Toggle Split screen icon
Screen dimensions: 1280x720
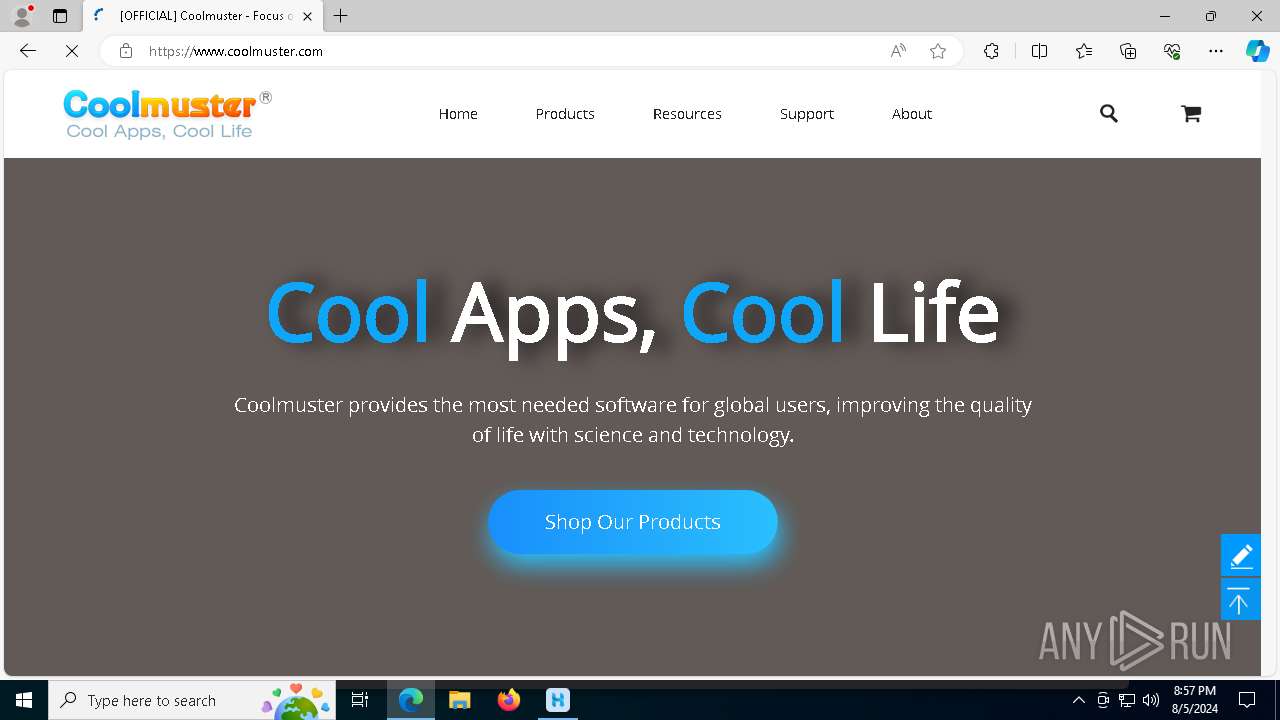(x=1039, y=51)
